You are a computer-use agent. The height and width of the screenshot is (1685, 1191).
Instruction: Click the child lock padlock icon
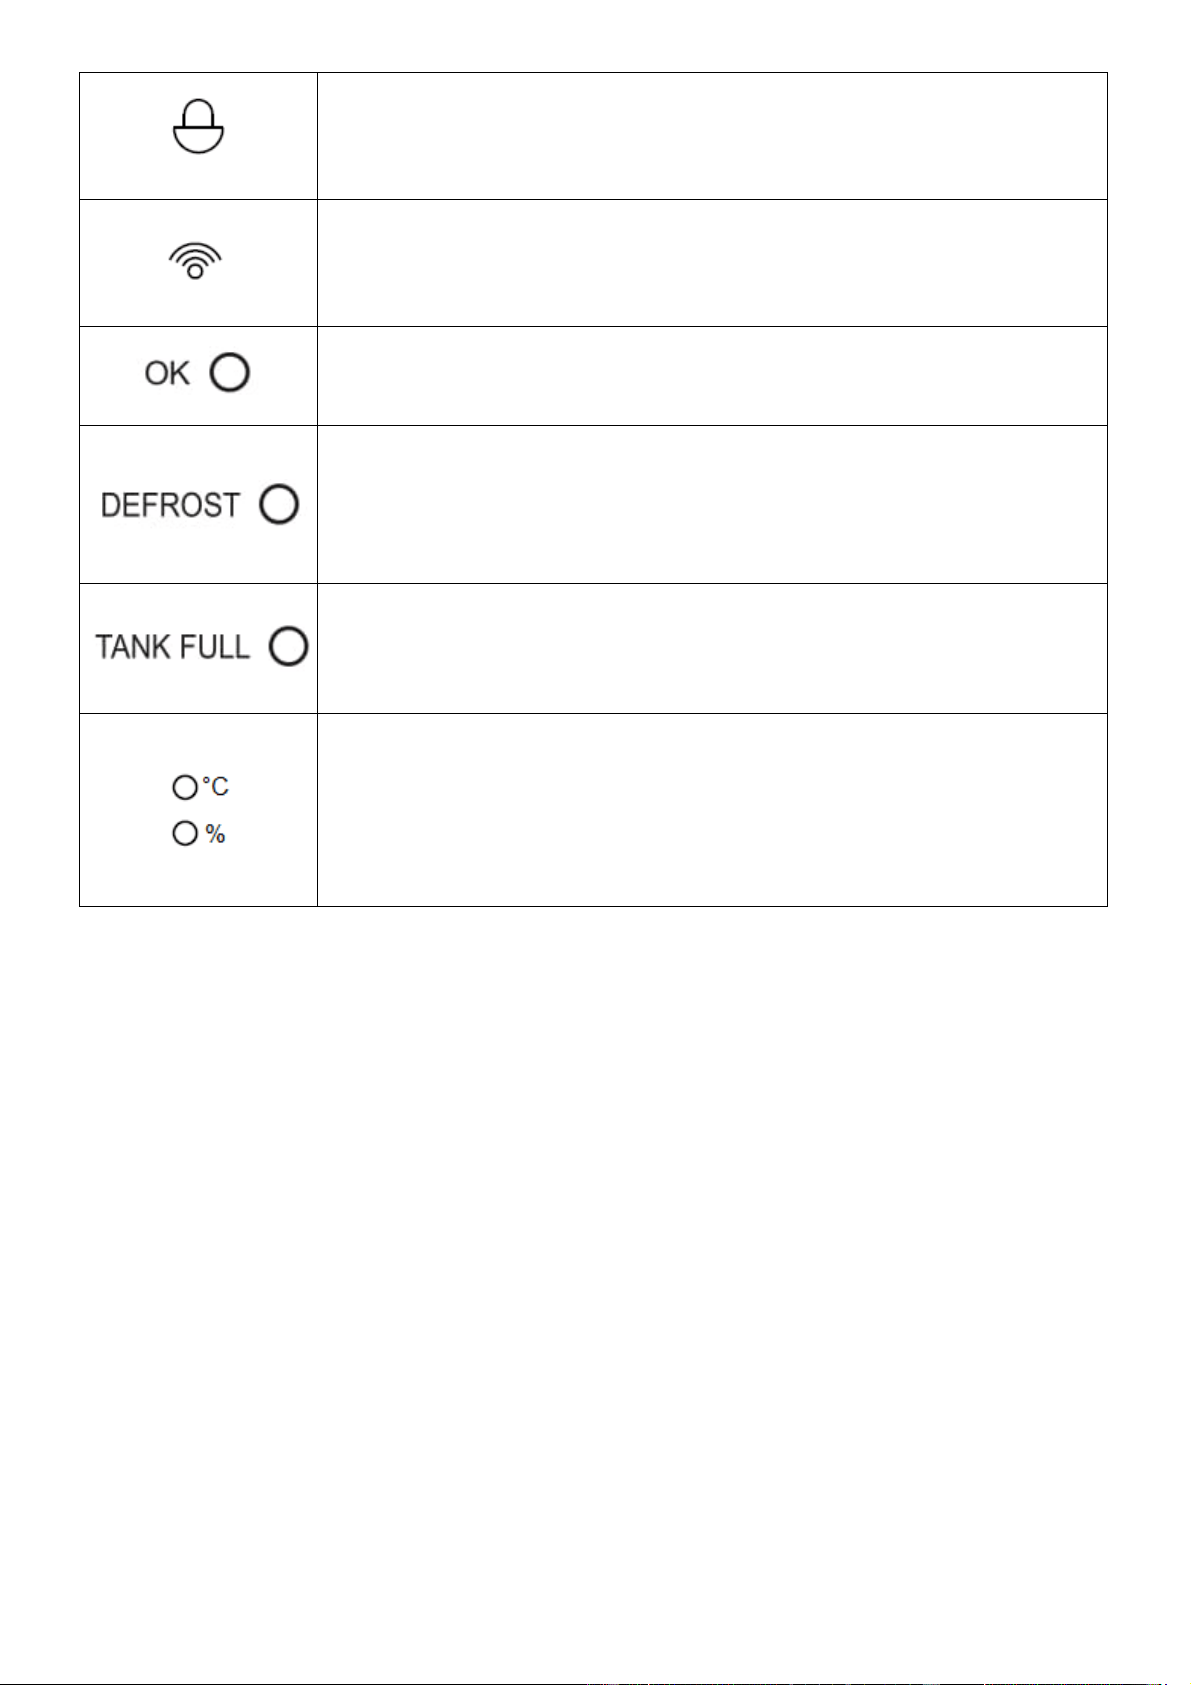pyautogui.click(x=198, y=126)
